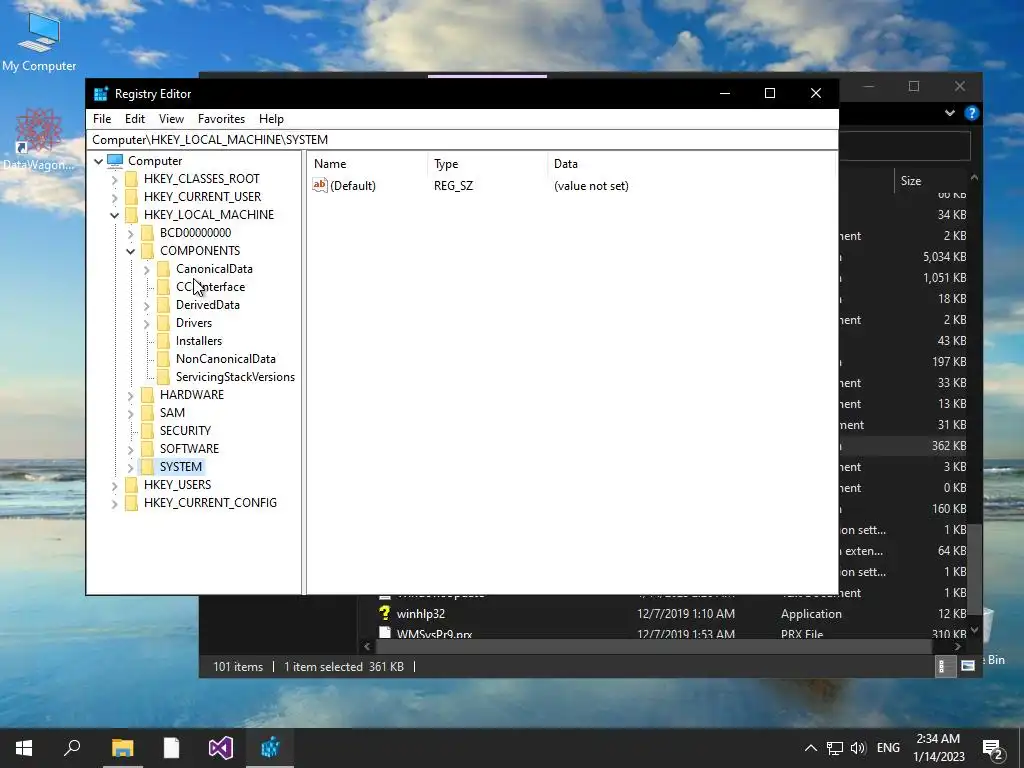Click the Registry Editor title bar icon

tap(101, 93)
